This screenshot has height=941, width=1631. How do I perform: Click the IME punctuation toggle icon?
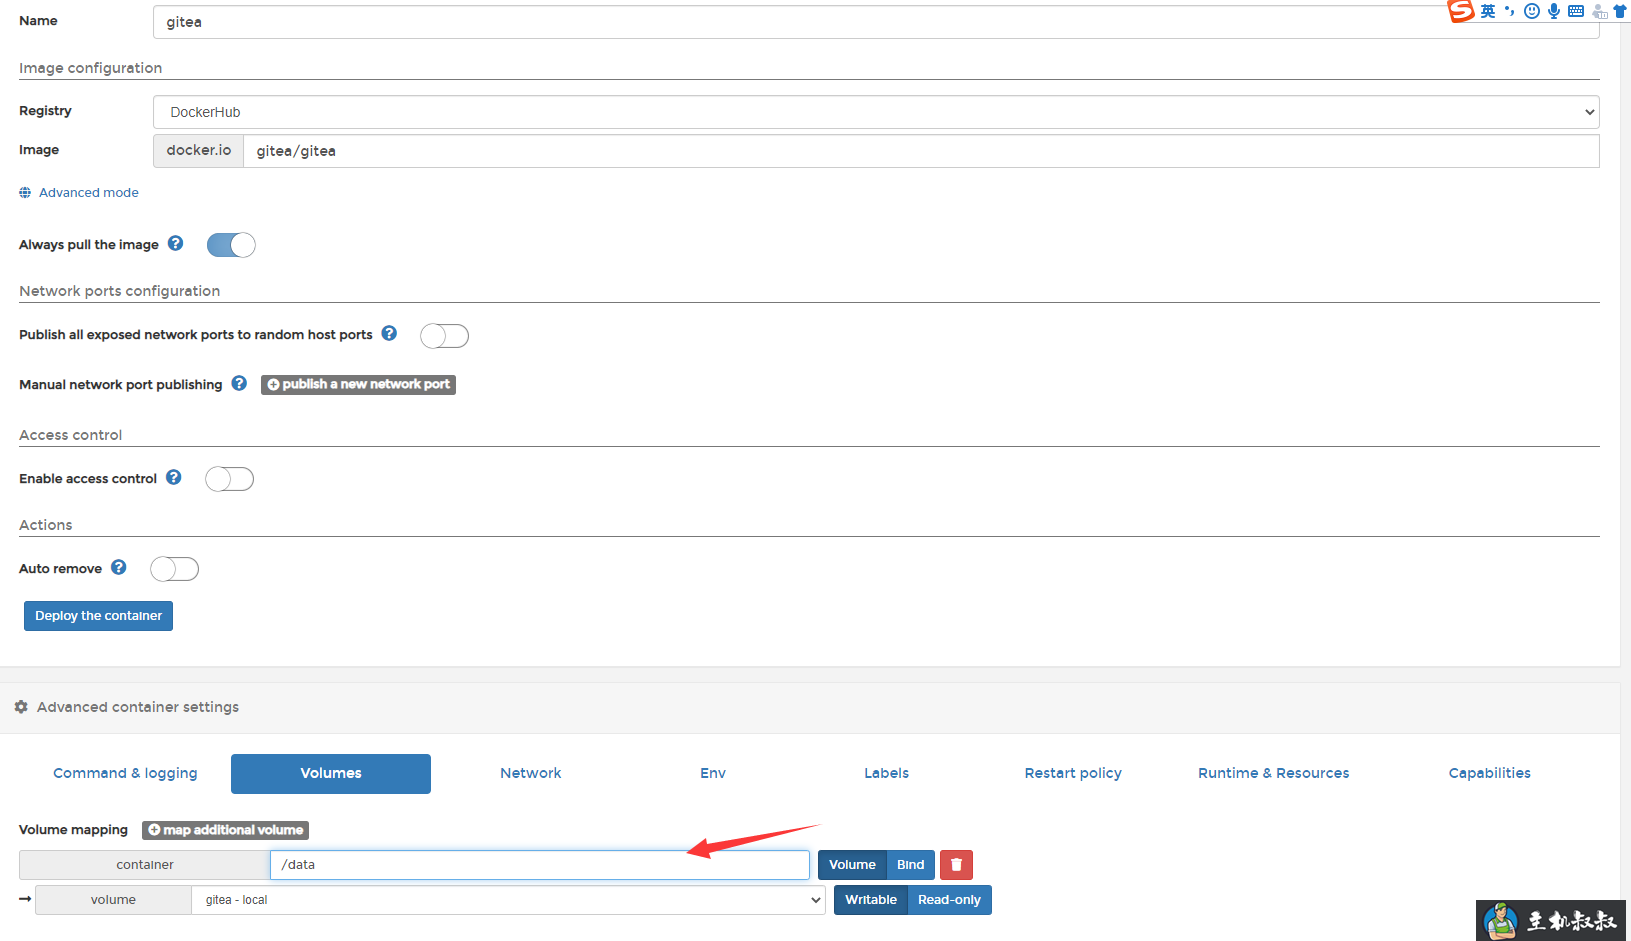(x=1509, y=11)
